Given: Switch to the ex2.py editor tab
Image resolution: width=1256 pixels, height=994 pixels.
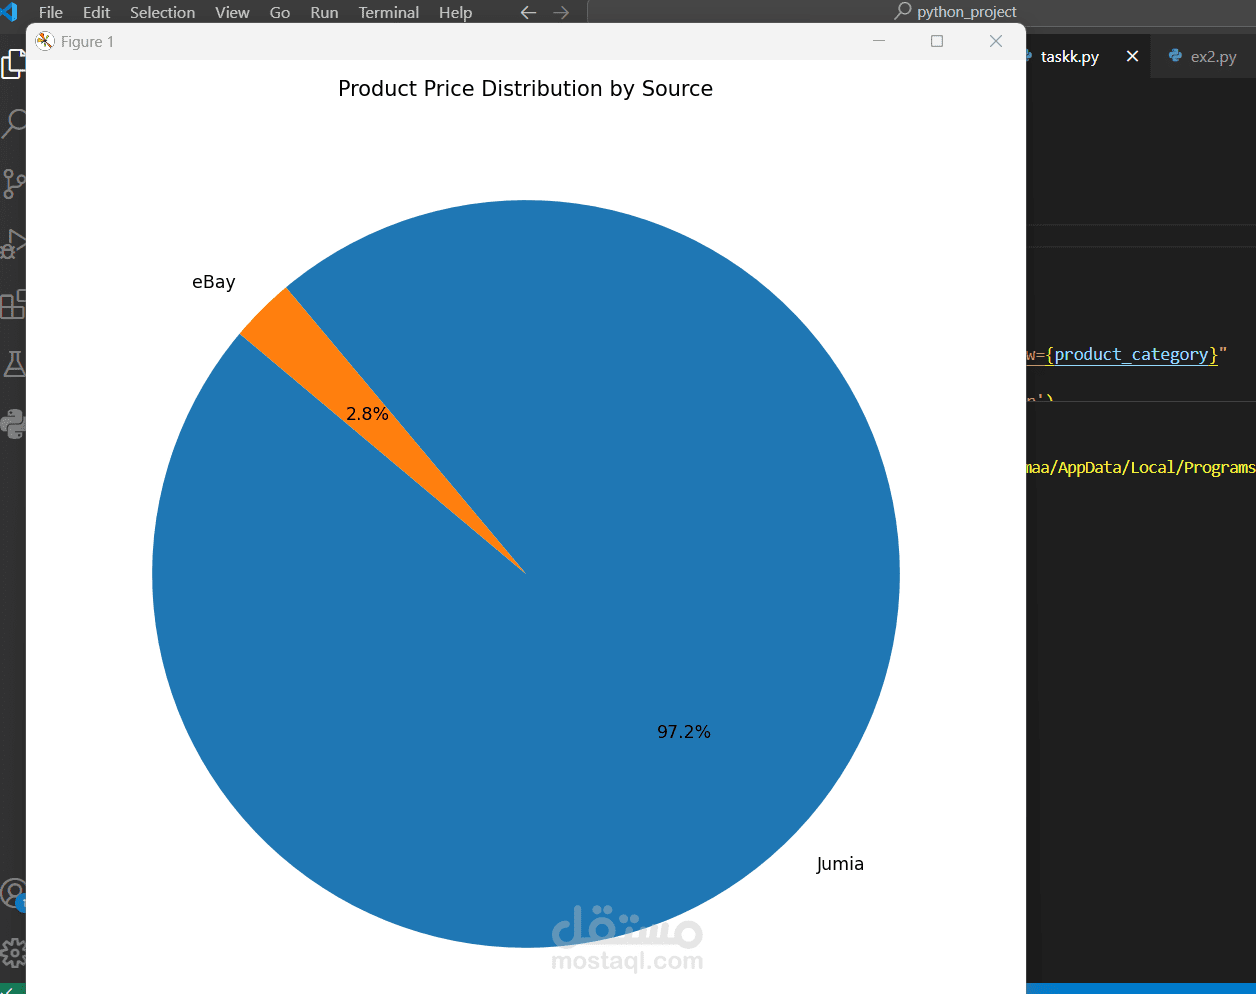Looking at the screenshot, I should coord(1203,57).
